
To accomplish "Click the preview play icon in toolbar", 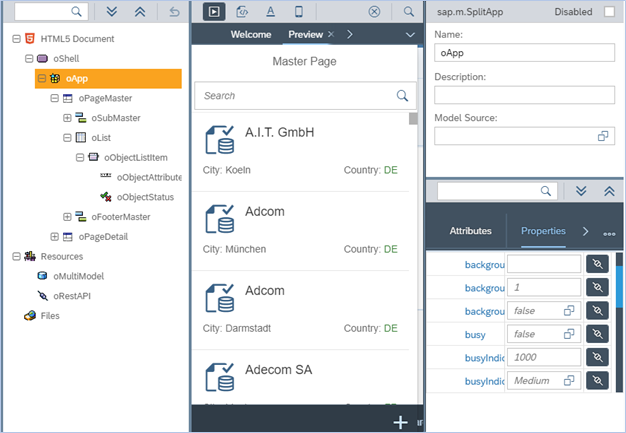I will tap(213, 11).
